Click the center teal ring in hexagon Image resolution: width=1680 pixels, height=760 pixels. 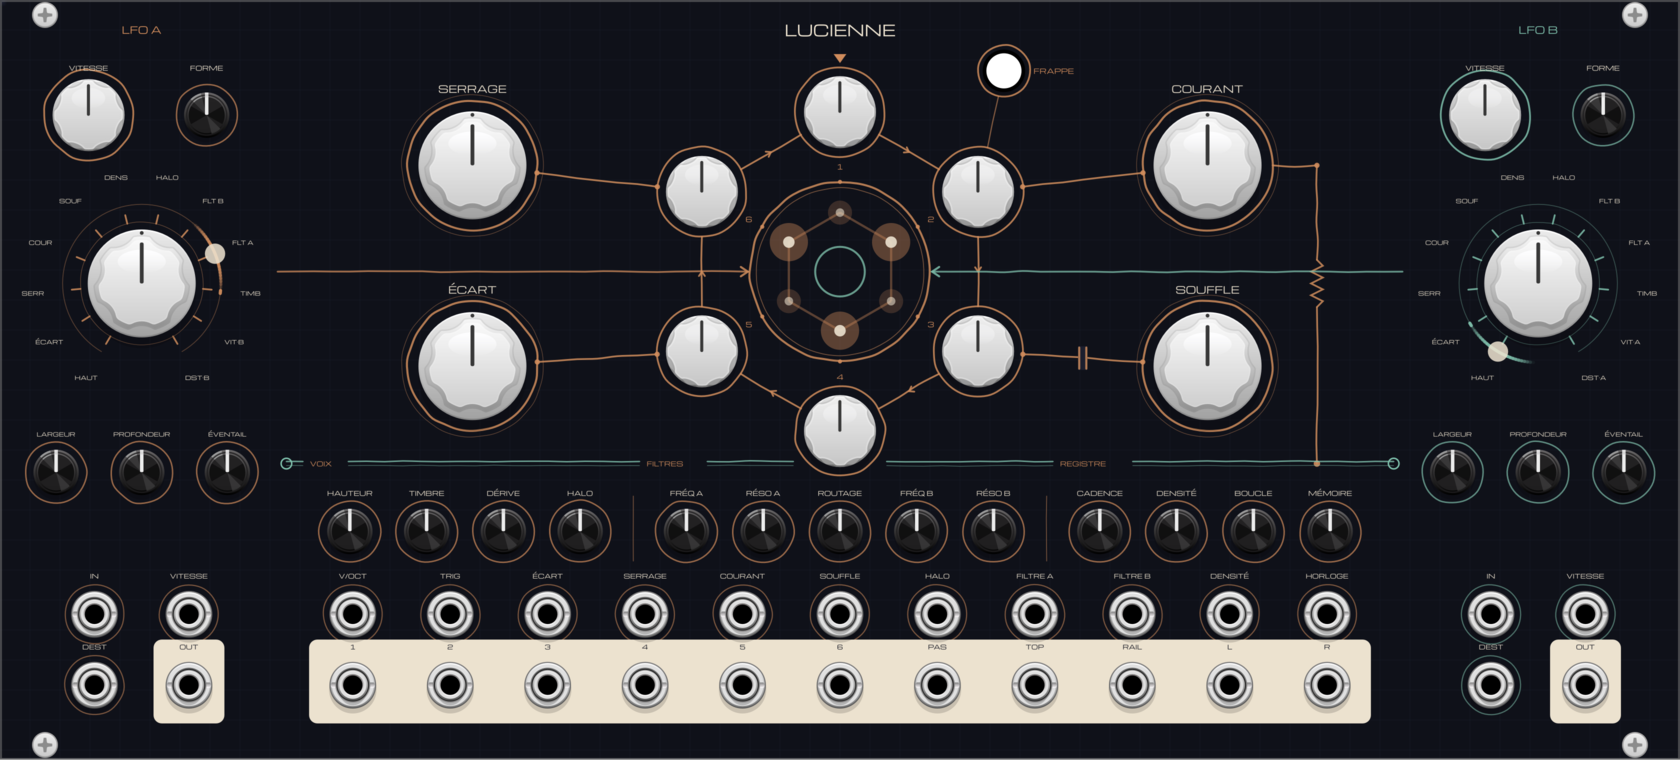pyautogui.click(x=839, y=271)
